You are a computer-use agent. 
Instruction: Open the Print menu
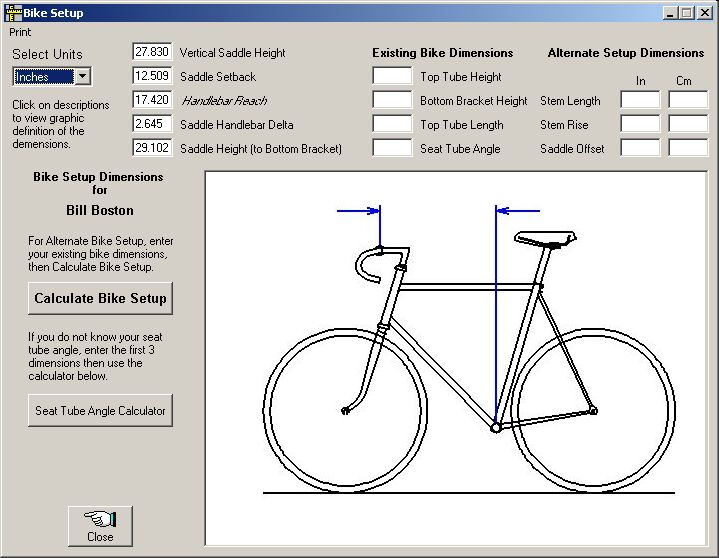coord(20,32)
